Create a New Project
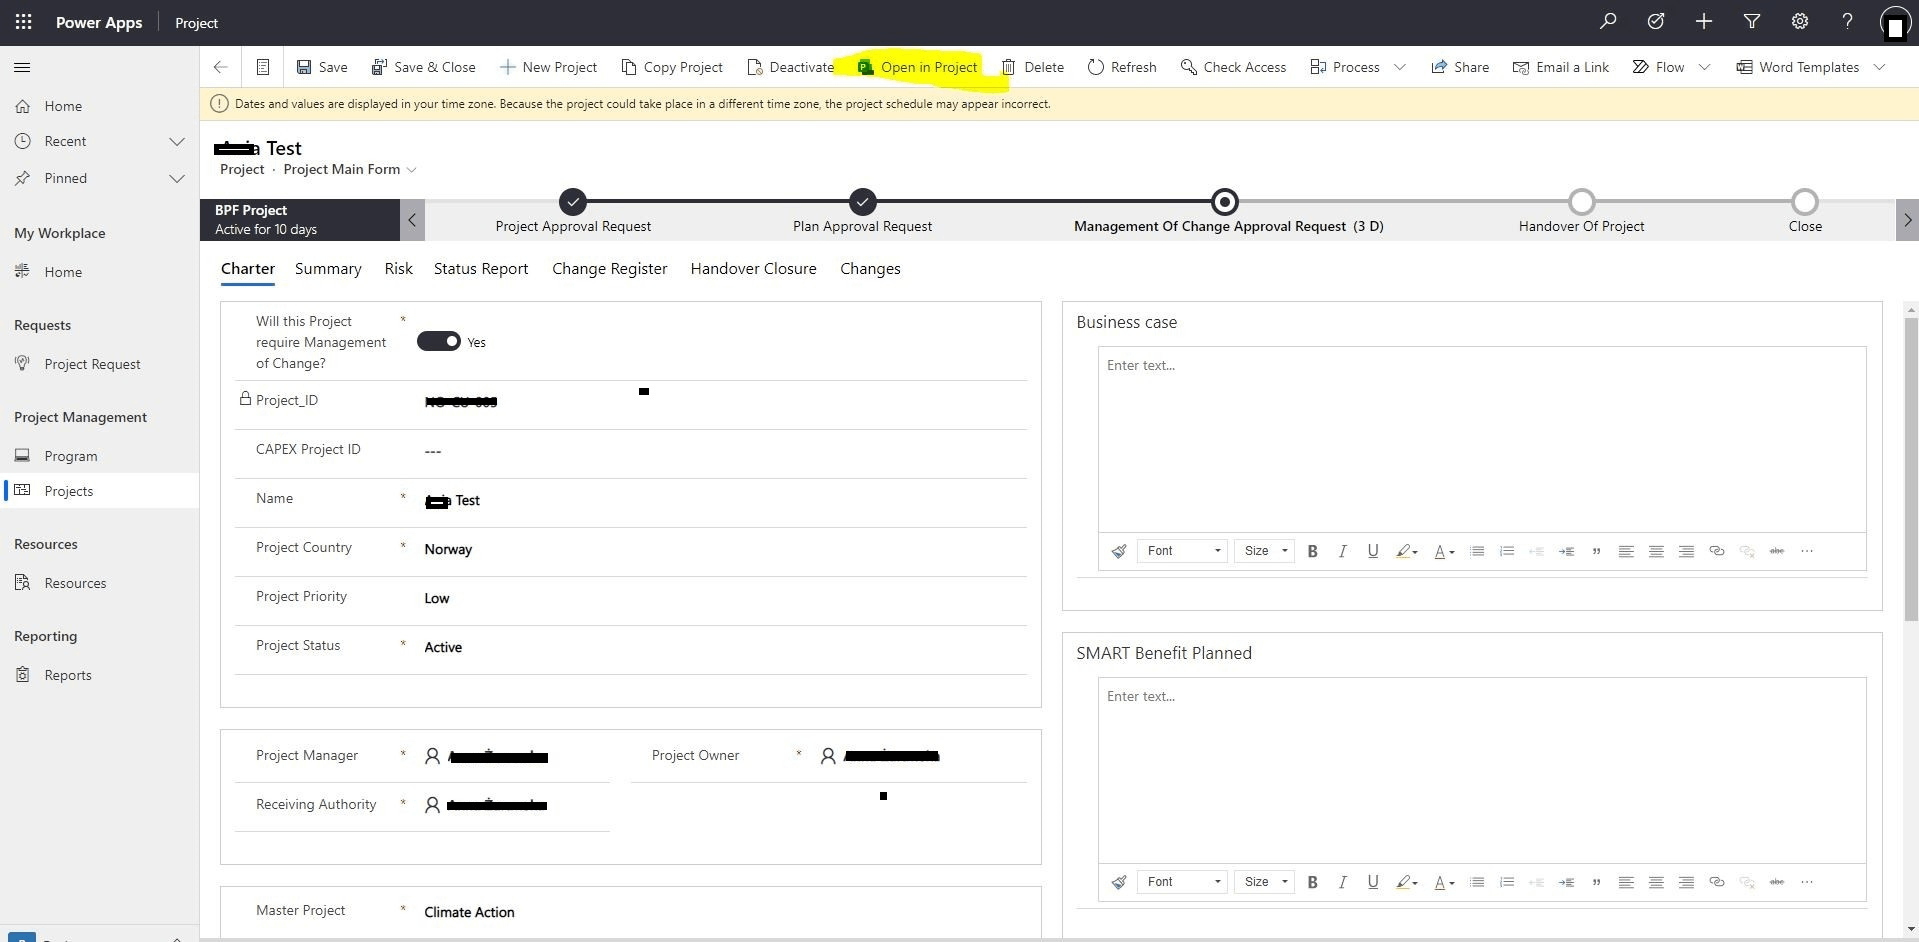The height and width of the screenshot is (942, 1919). 548,67
